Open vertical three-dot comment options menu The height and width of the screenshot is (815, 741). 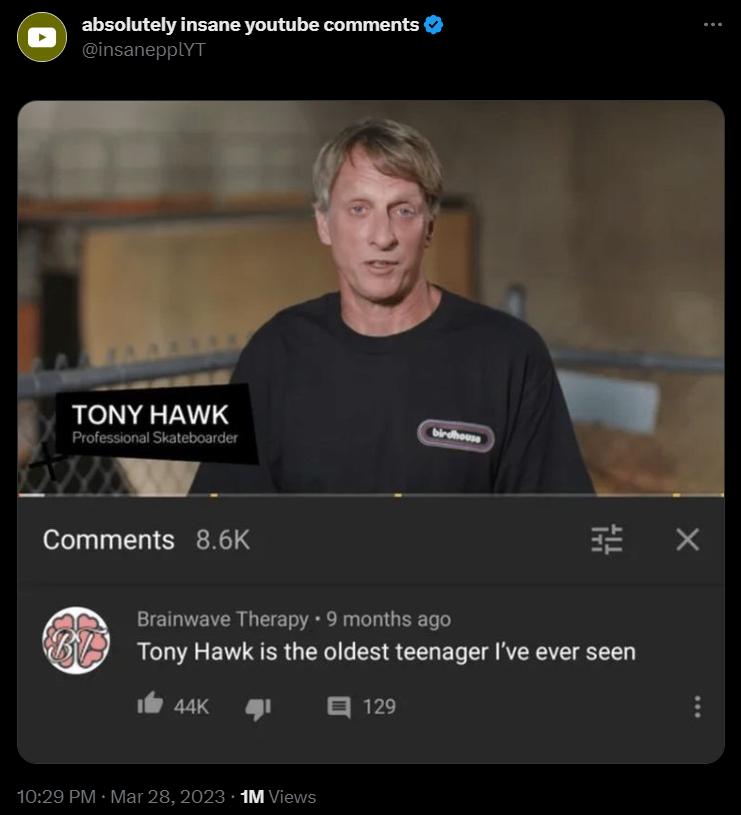(697, 707)
